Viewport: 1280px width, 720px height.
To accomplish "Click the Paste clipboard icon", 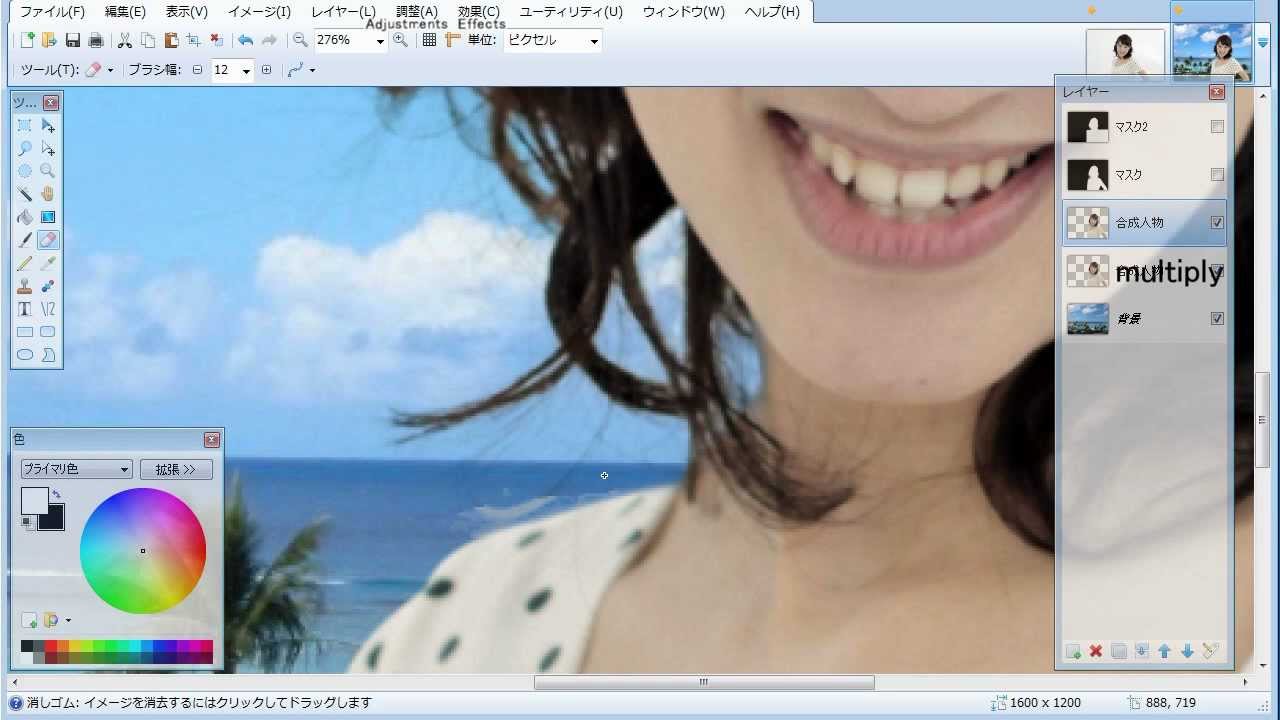I will tap(171, 40).
